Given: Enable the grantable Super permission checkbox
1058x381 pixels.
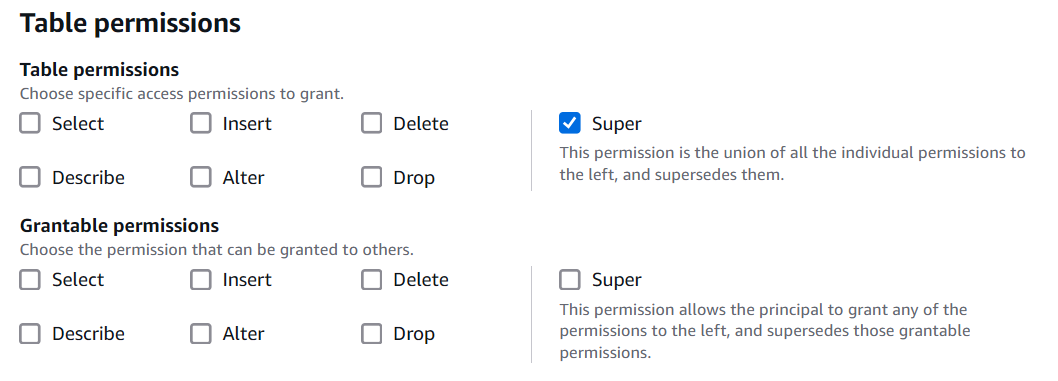Looking at the screenshot, I should click(569, 279).
